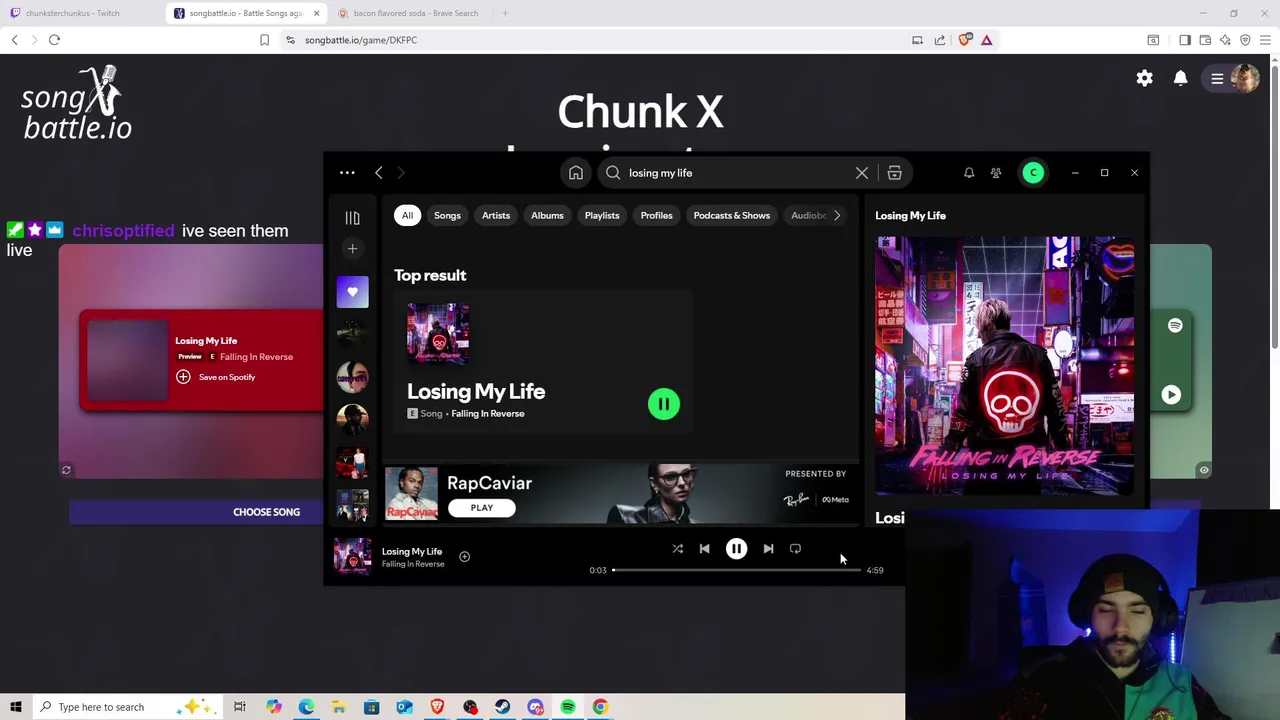
Task: Play the RapCaviar playlist banner
Action: [482, 508]
